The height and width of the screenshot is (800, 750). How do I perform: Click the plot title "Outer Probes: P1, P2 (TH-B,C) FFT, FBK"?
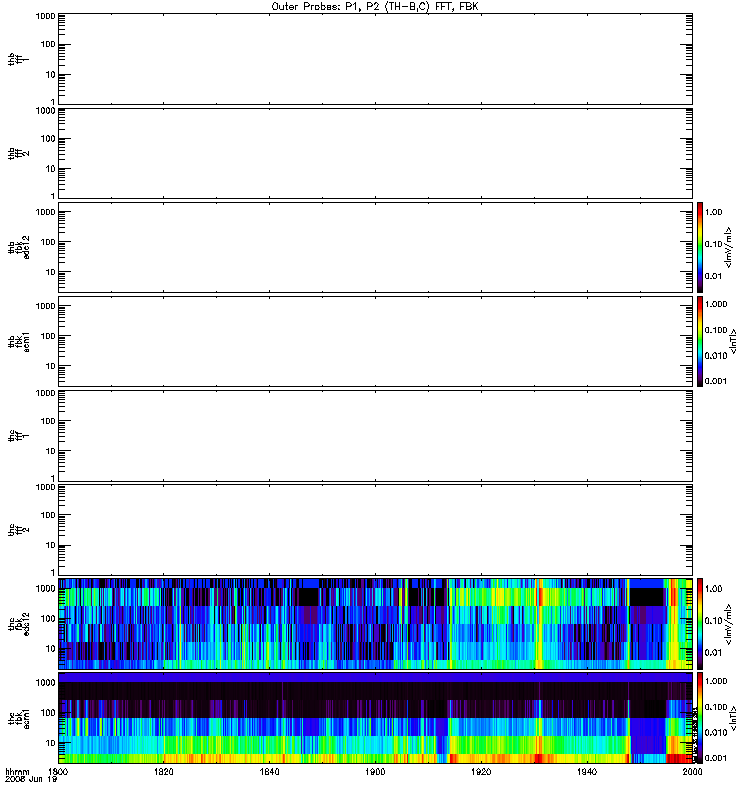[x=375, y=7]
